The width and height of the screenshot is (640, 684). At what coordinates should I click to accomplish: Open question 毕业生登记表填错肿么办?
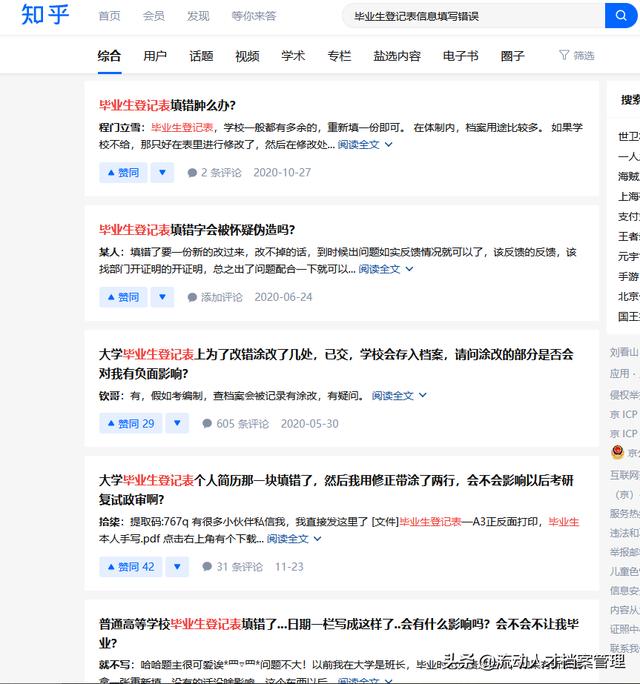(167, 105)
